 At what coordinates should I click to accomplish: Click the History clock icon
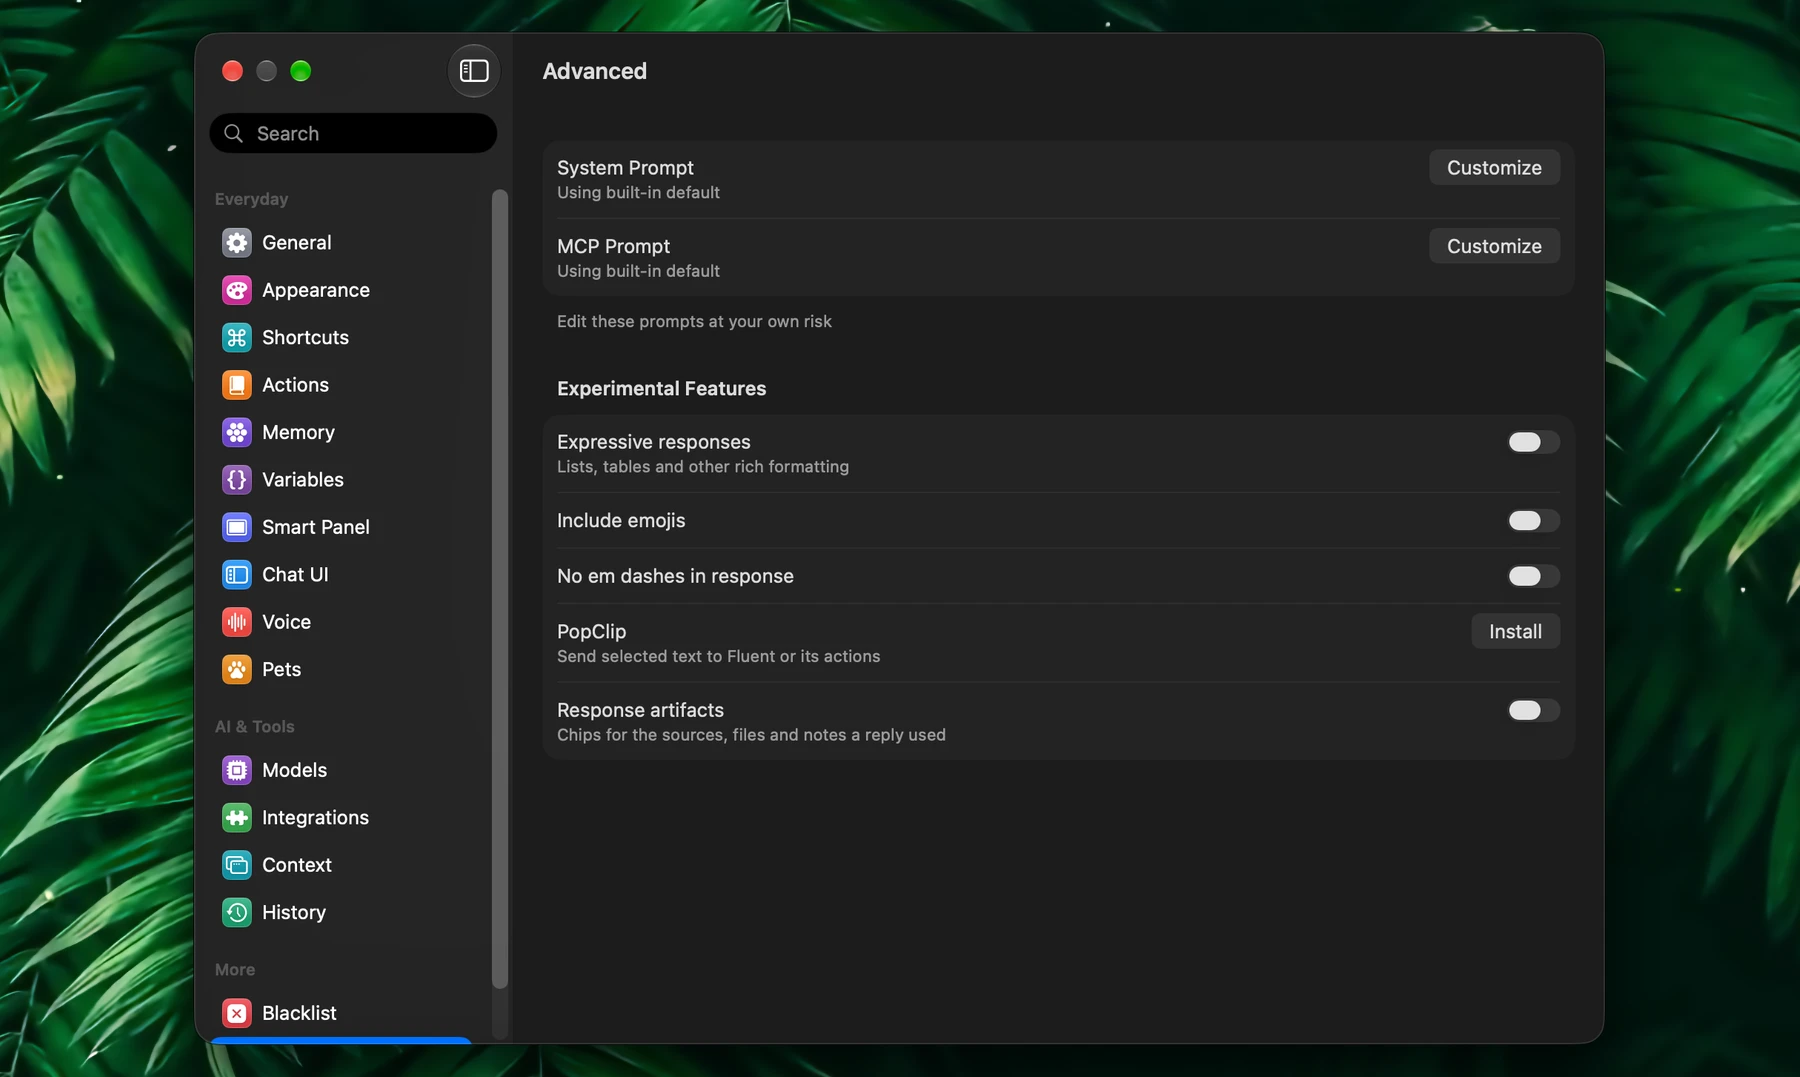coord(237,912)
